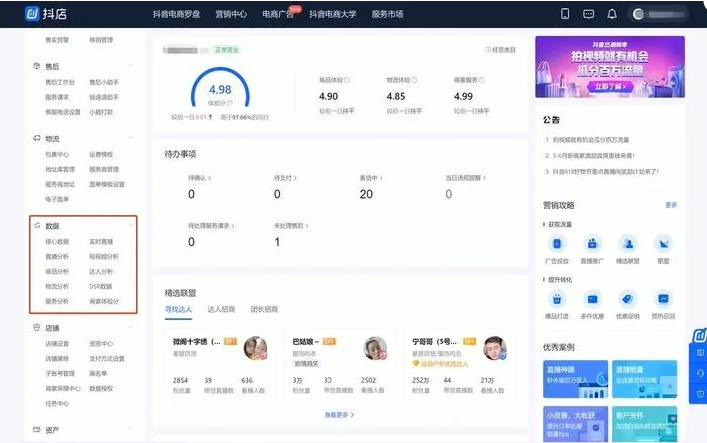
Task: Click the 售后 section icon in sidebar
Action: click(x=37, y=66)
